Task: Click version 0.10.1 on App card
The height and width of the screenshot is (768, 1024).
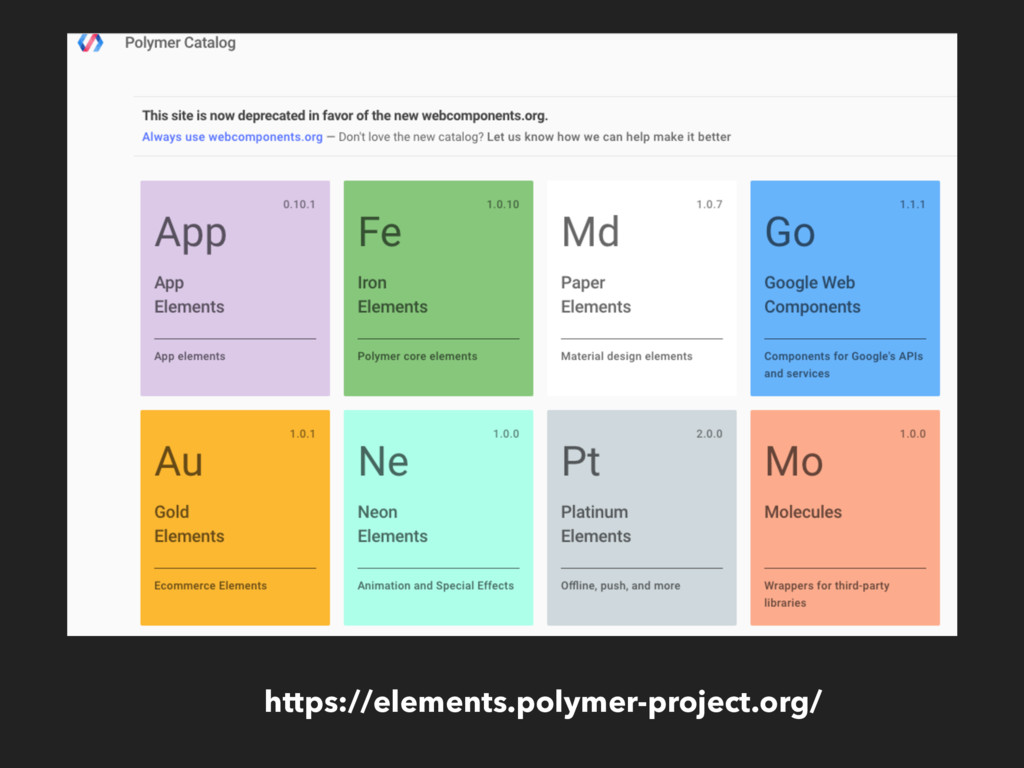Action: [299, 204]
